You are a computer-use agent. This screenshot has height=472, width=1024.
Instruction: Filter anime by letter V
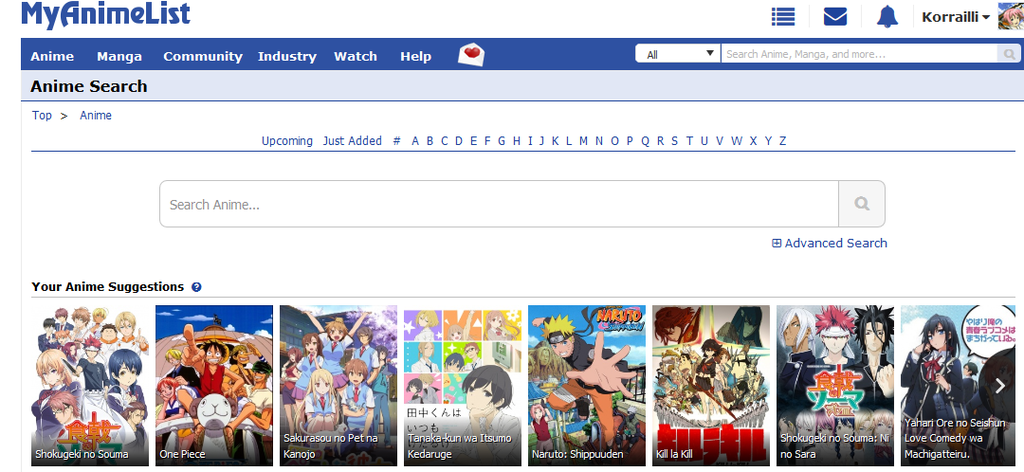719,140
